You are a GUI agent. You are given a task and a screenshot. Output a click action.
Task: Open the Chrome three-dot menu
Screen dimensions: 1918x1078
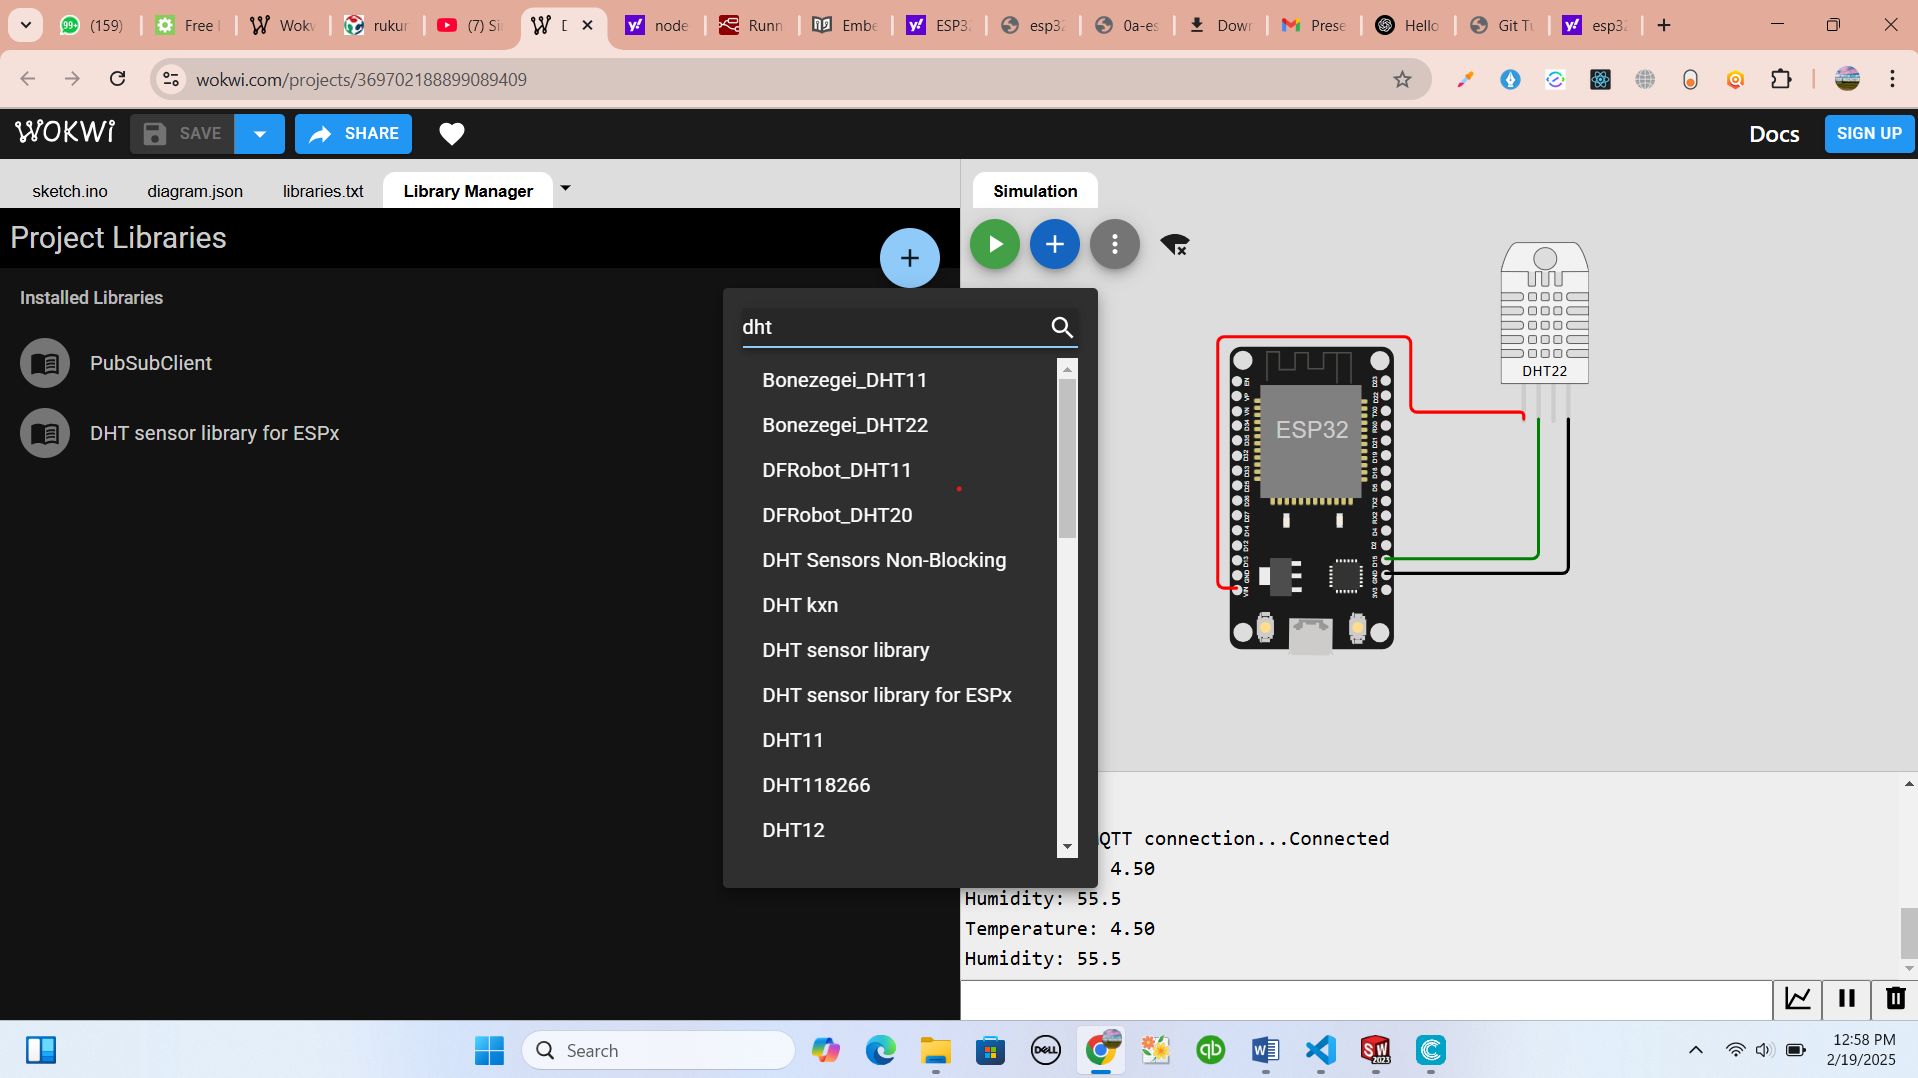[1892, 79]
